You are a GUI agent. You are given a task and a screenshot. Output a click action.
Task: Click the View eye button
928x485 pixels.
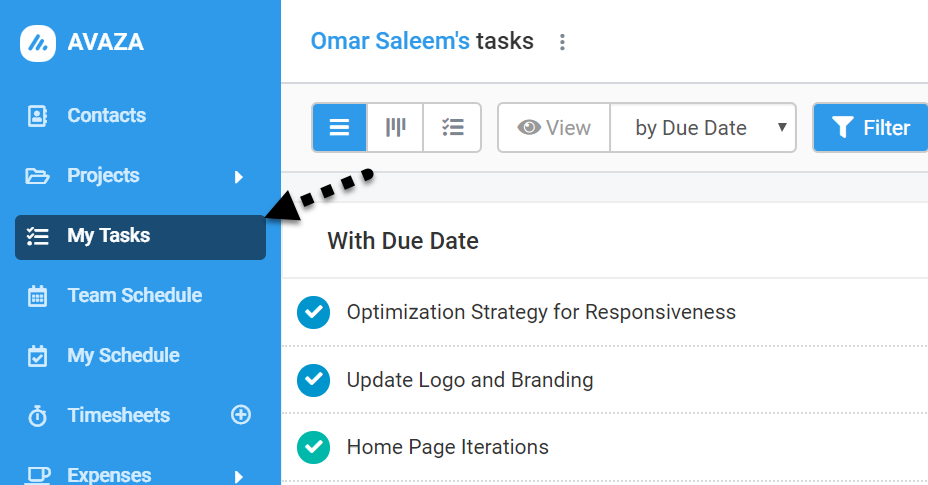click(554, 127)
